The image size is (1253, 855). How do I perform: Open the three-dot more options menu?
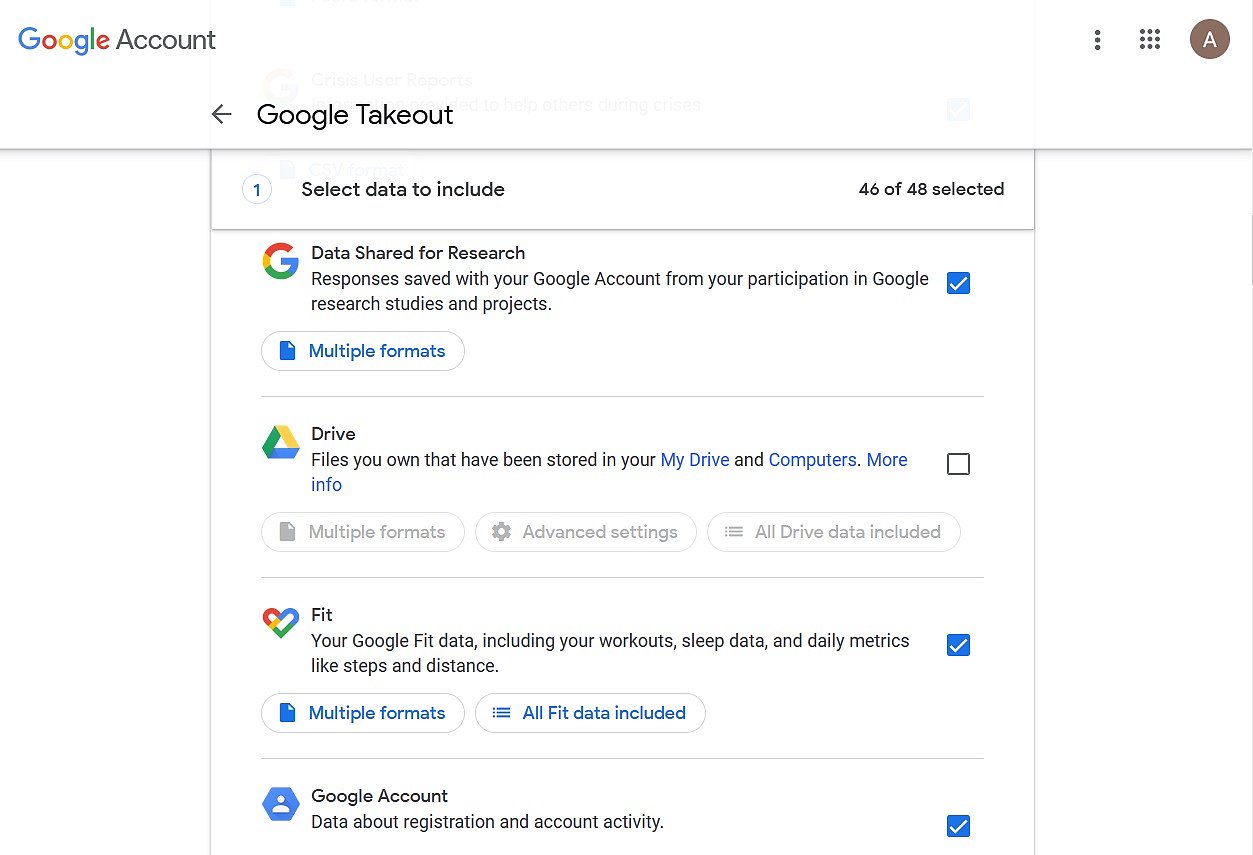(x=1097, y=40)
